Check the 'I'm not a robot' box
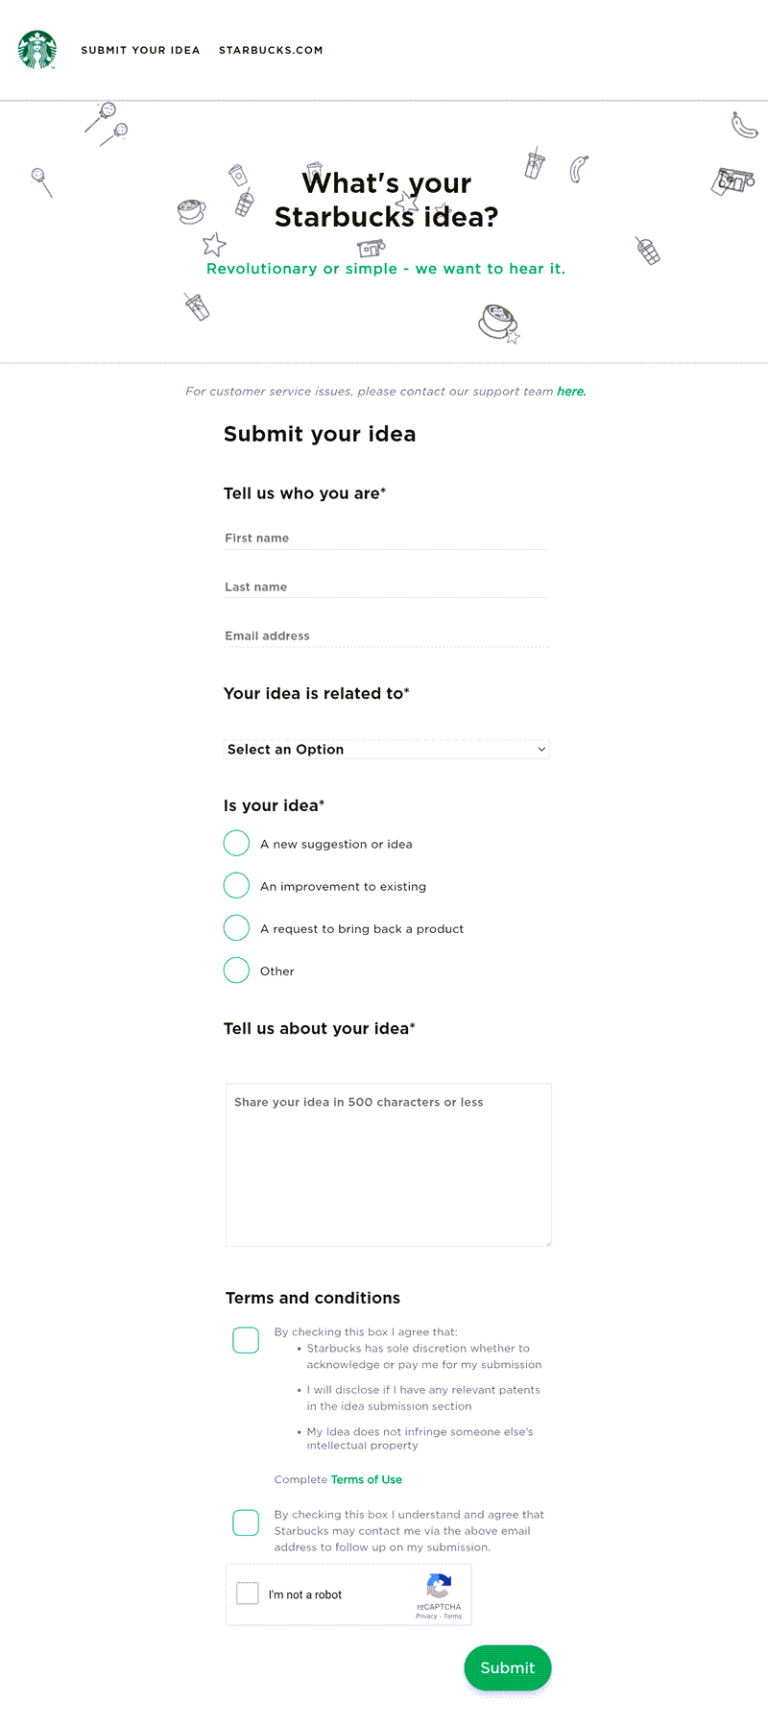The width and height of the screenshot is (768, 1725). pos(247,1592)
